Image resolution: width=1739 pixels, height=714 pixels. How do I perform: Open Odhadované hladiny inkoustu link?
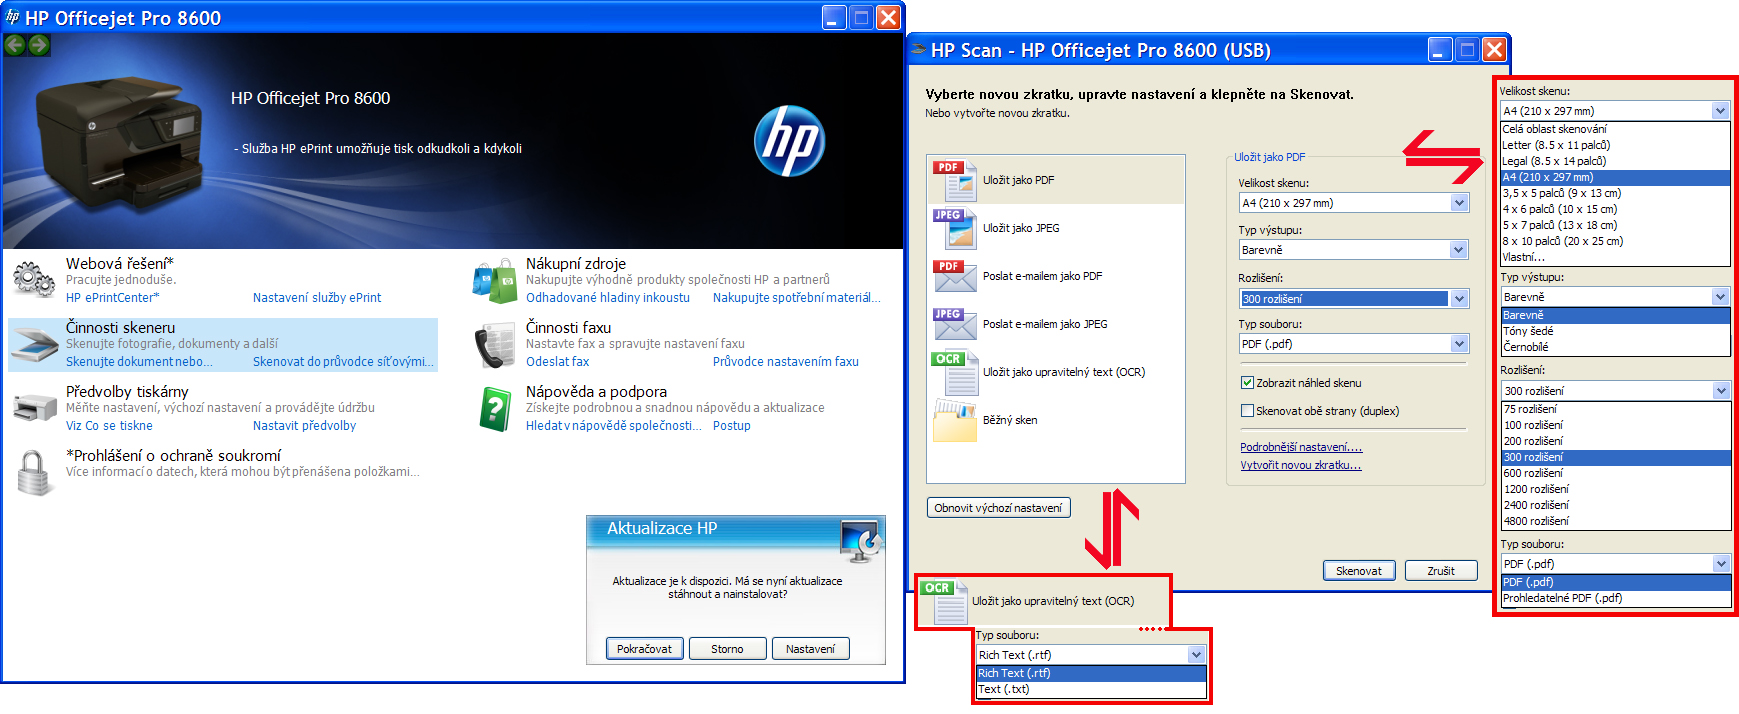coord(608,298)
